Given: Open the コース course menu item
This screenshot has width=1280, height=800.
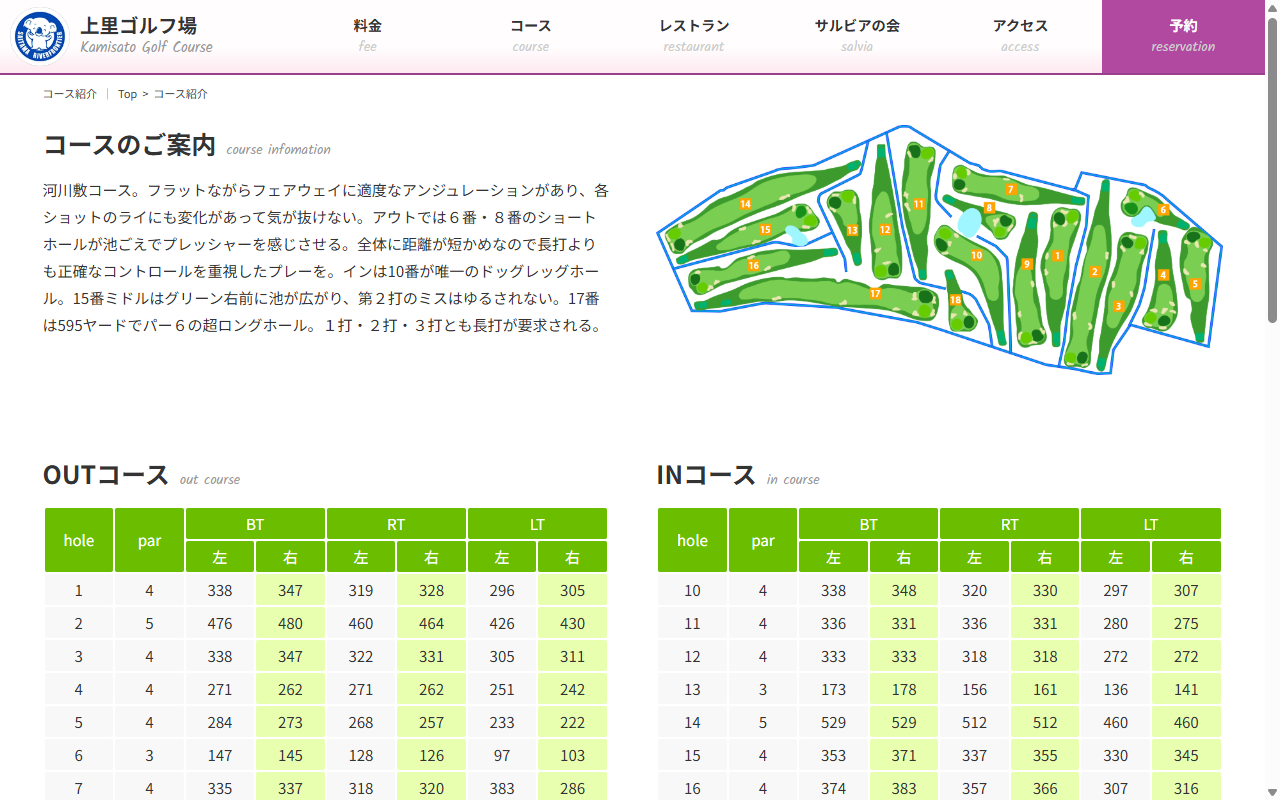Looking at the screenshot, I should [531, 36].
